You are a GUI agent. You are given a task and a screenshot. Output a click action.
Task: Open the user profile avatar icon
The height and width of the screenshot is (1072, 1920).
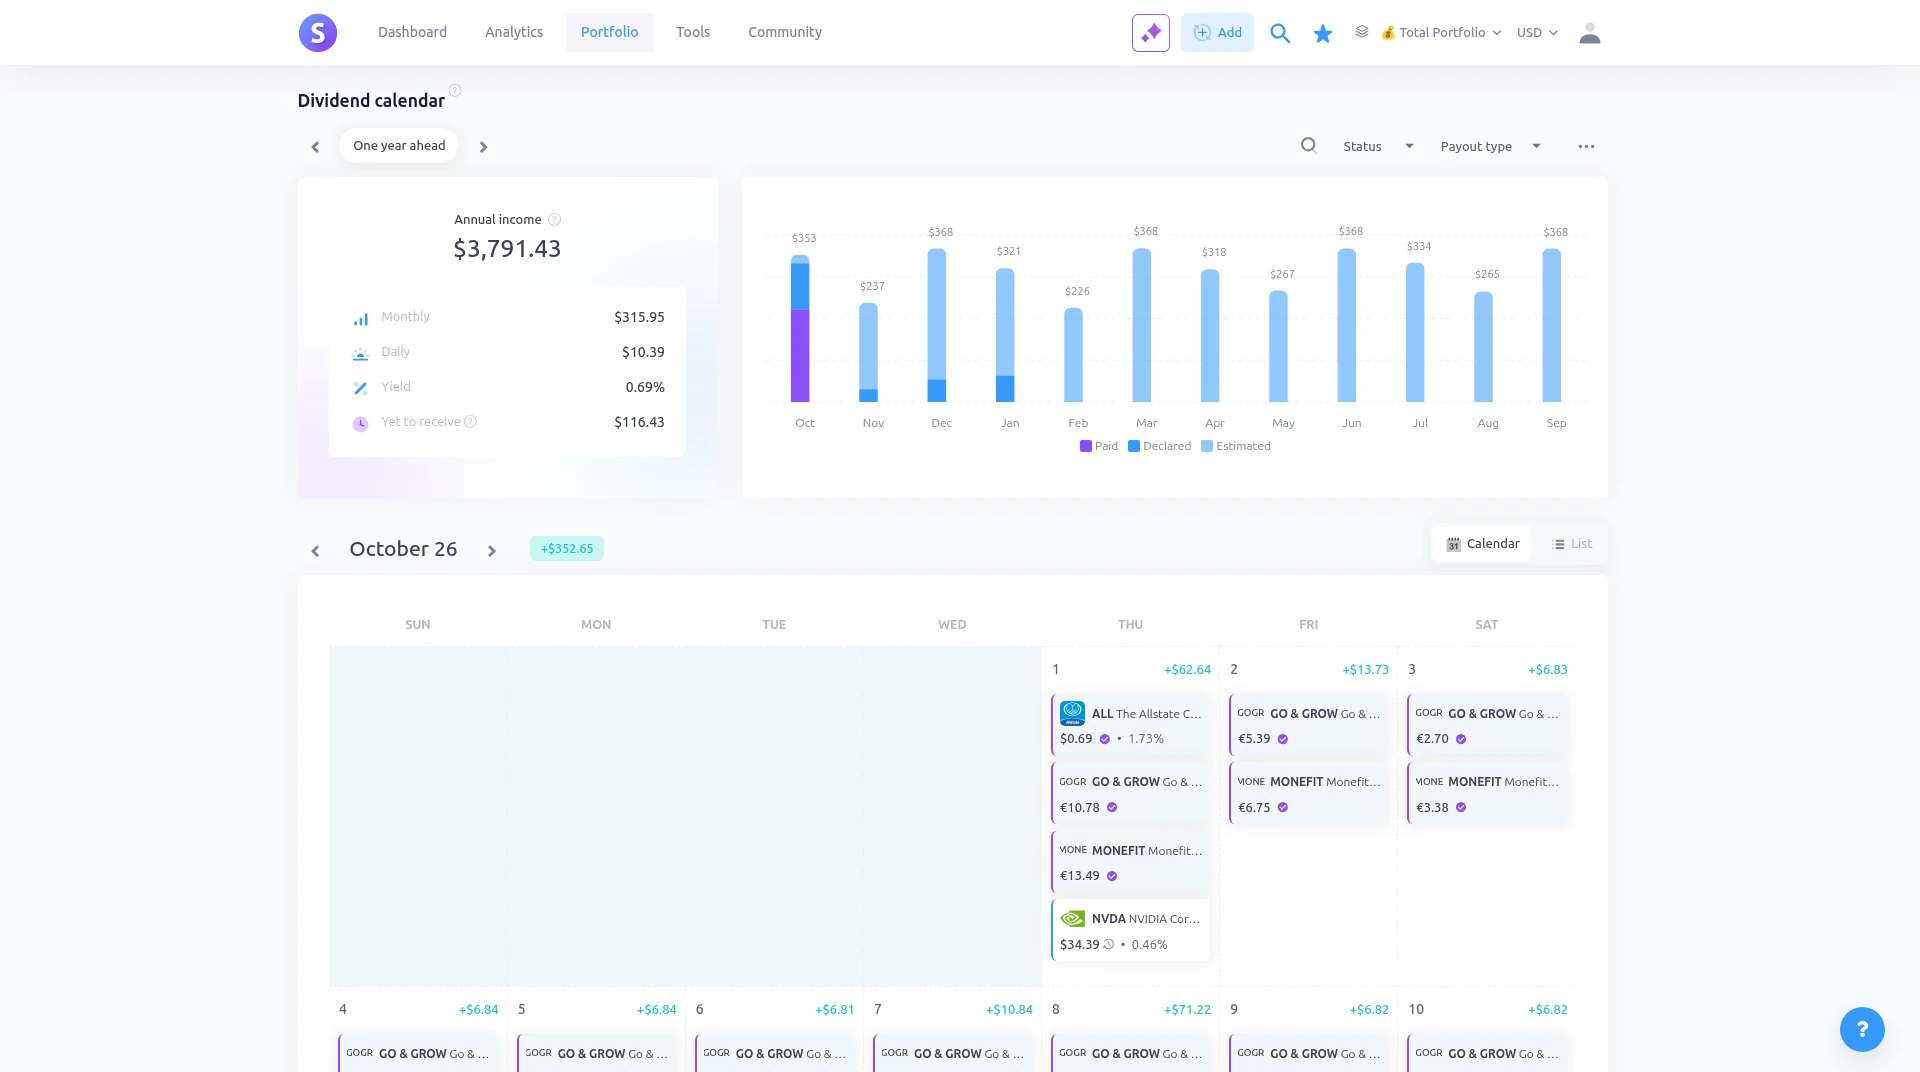pos(1590,33)
